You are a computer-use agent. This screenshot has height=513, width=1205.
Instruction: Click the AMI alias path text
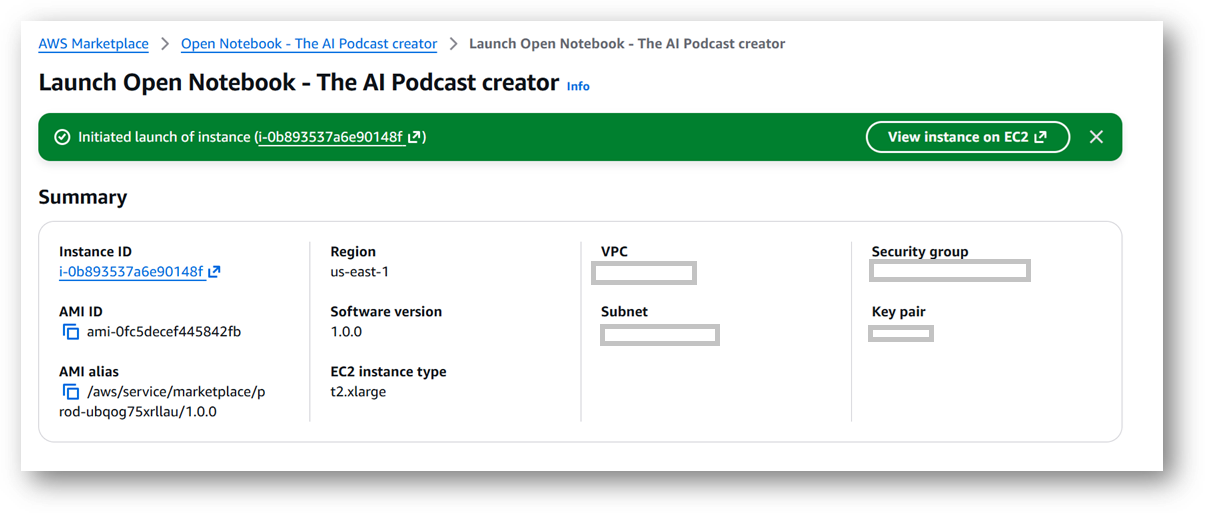(162, 401)
